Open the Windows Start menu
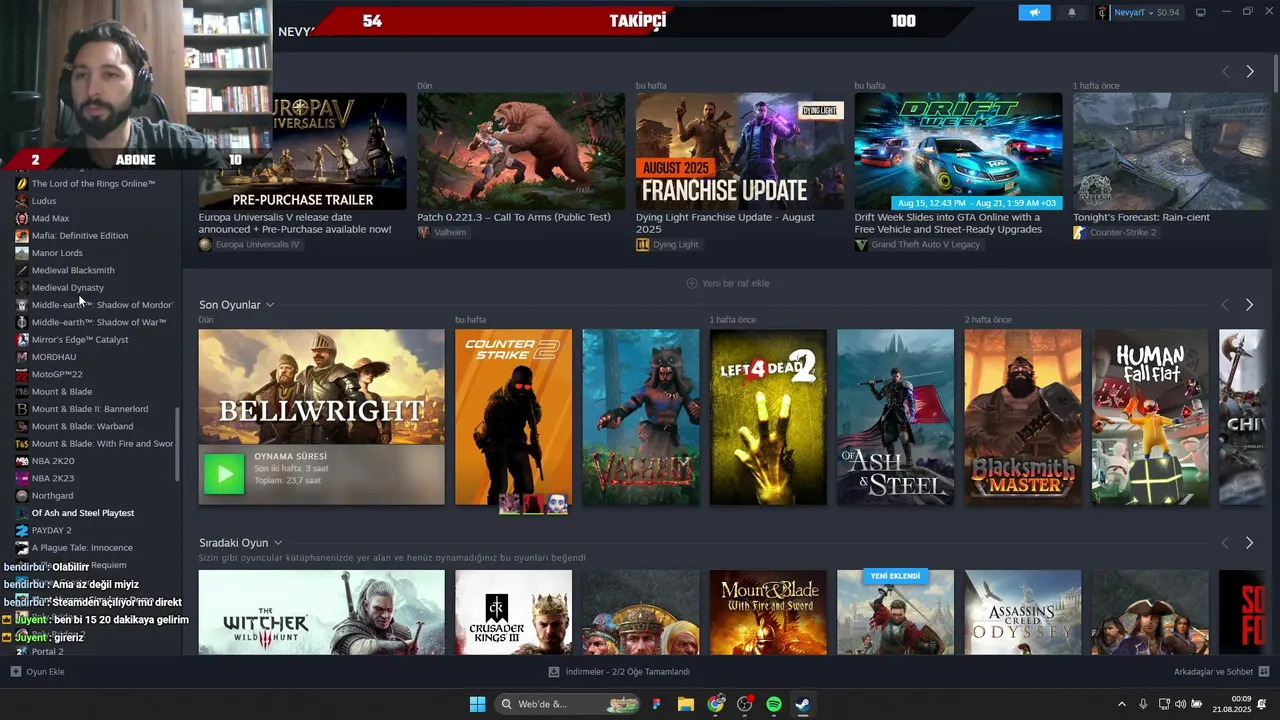 pos(477,704)
